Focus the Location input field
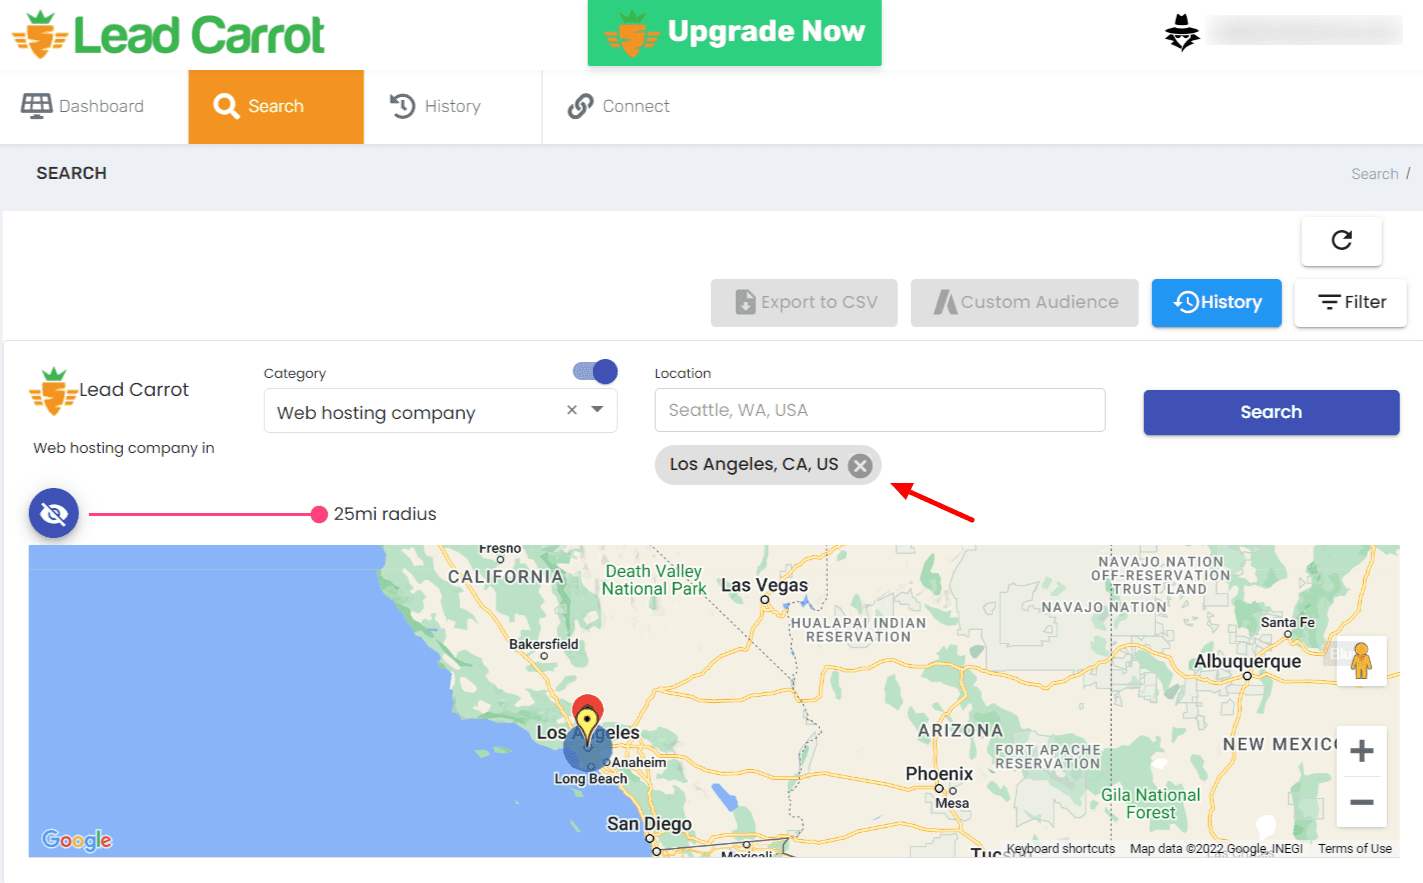 coord(880,410)
